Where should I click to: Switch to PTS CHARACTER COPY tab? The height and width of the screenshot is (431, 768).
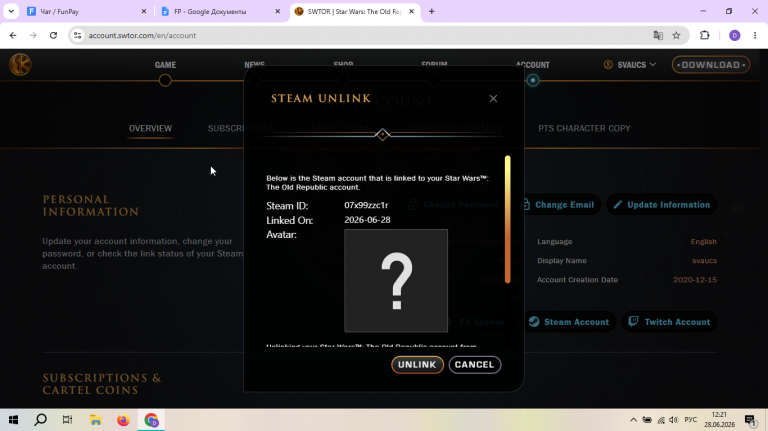click(x=584, y=128)
